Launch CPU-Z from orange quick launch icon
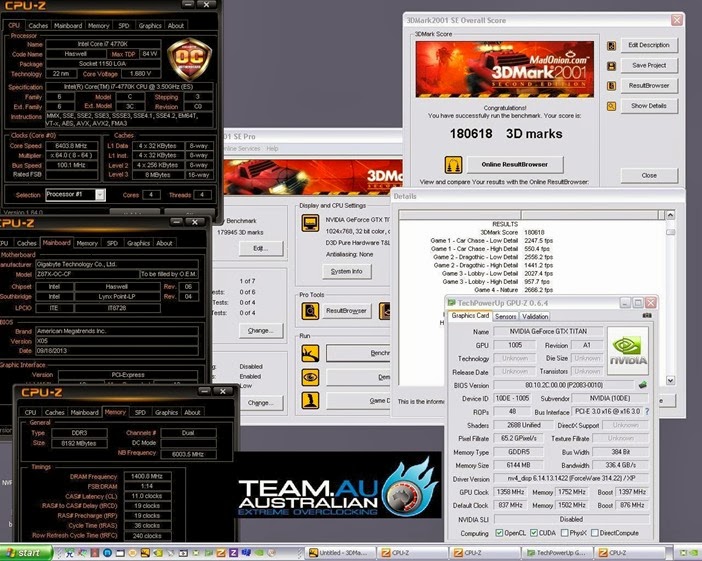The height and width of the screenshot is (561, 702). tap(221, 553)
